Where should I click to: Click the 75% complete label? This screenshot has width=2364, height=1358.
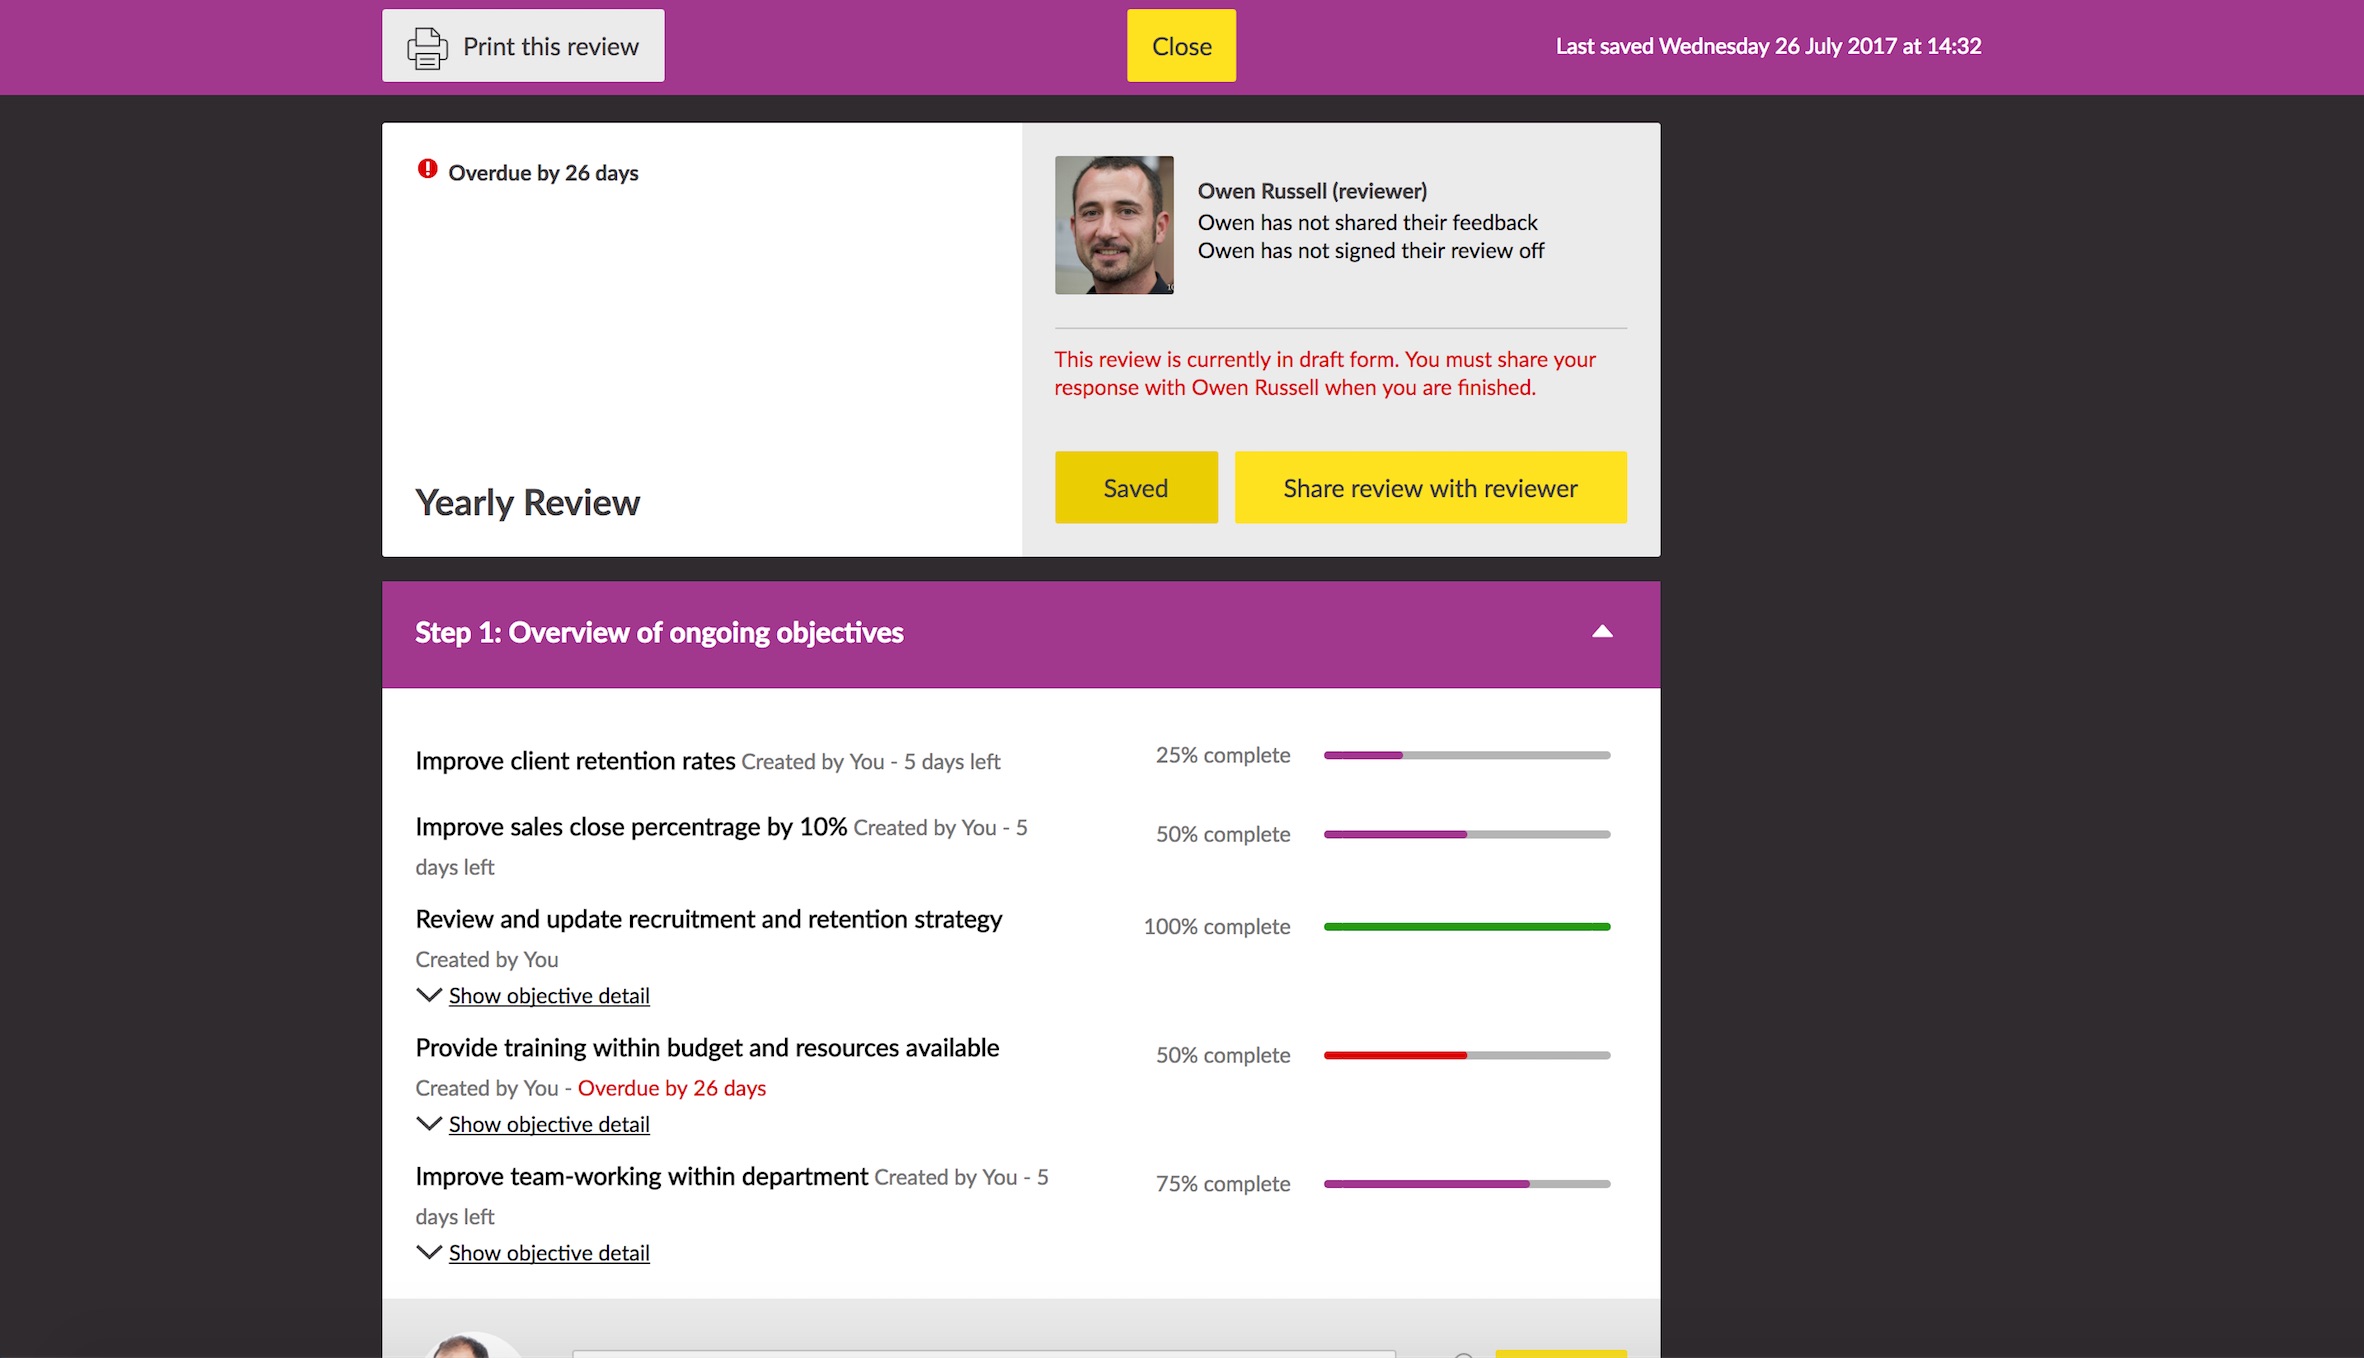click(x=1223, y=1184)
